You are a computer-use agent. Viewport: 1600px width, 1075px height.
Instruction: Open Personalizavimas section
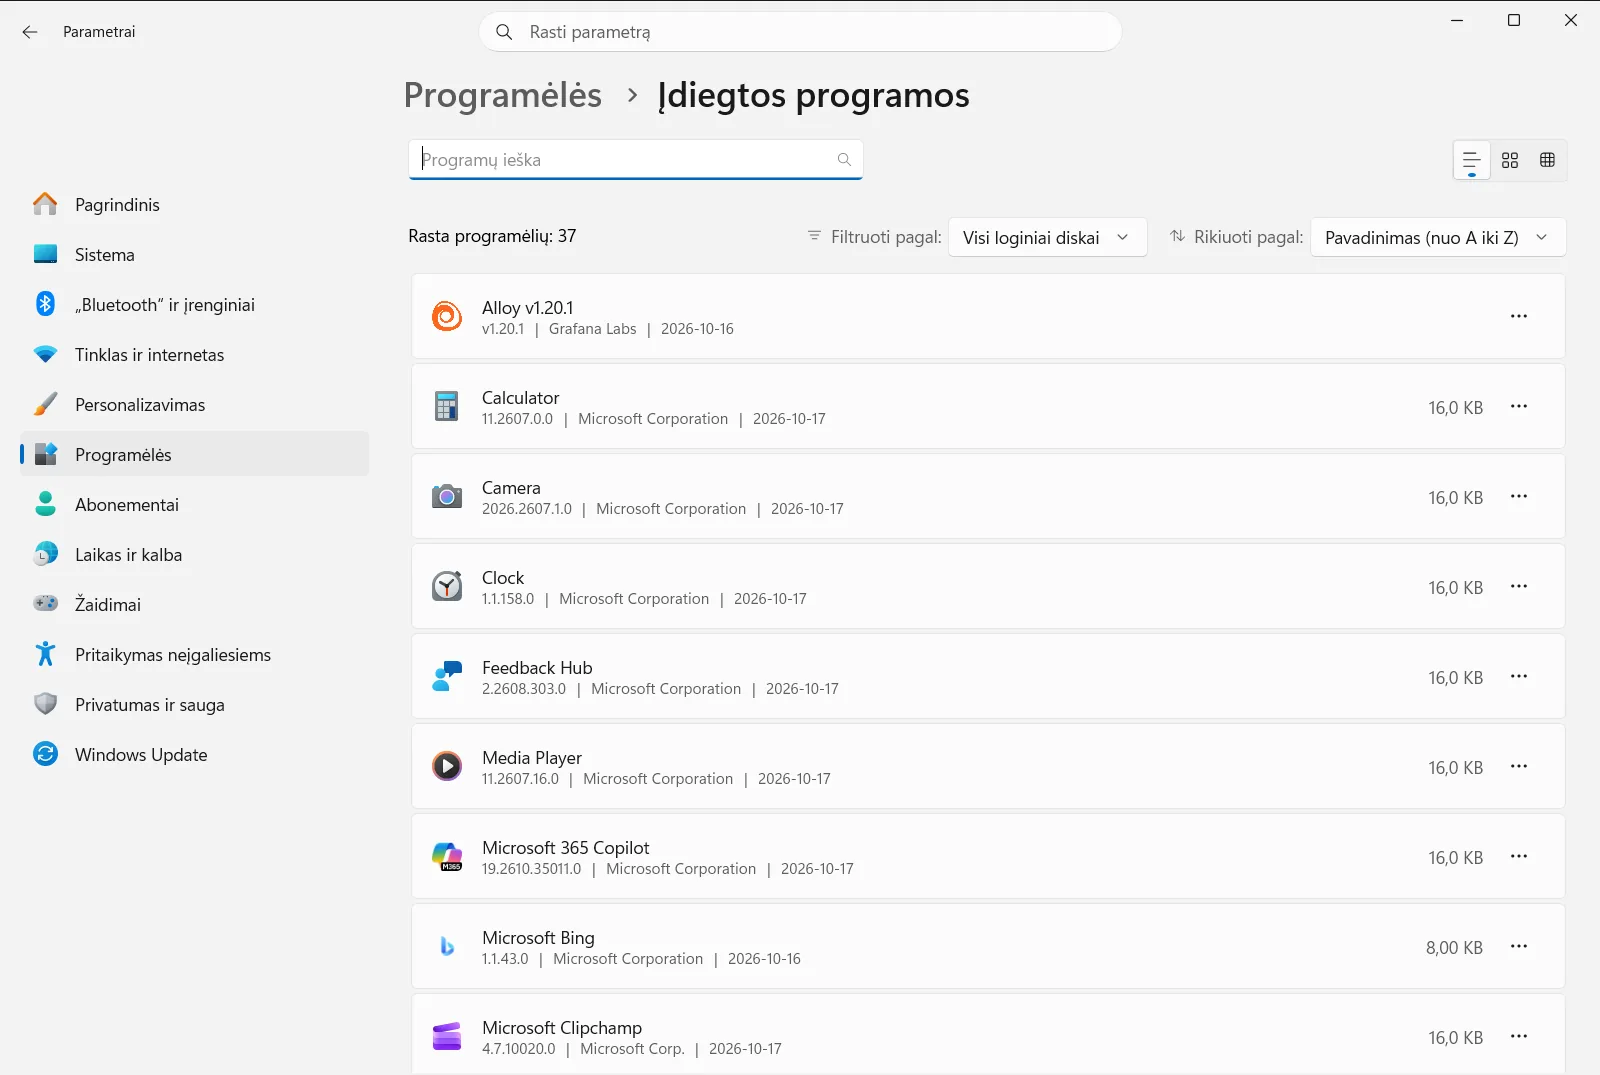(195, 404)
